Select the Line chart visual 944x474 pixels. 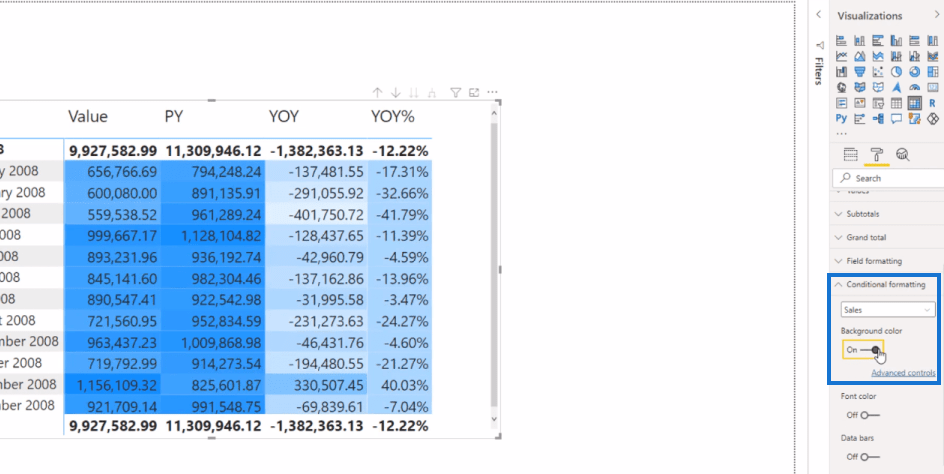842,57
